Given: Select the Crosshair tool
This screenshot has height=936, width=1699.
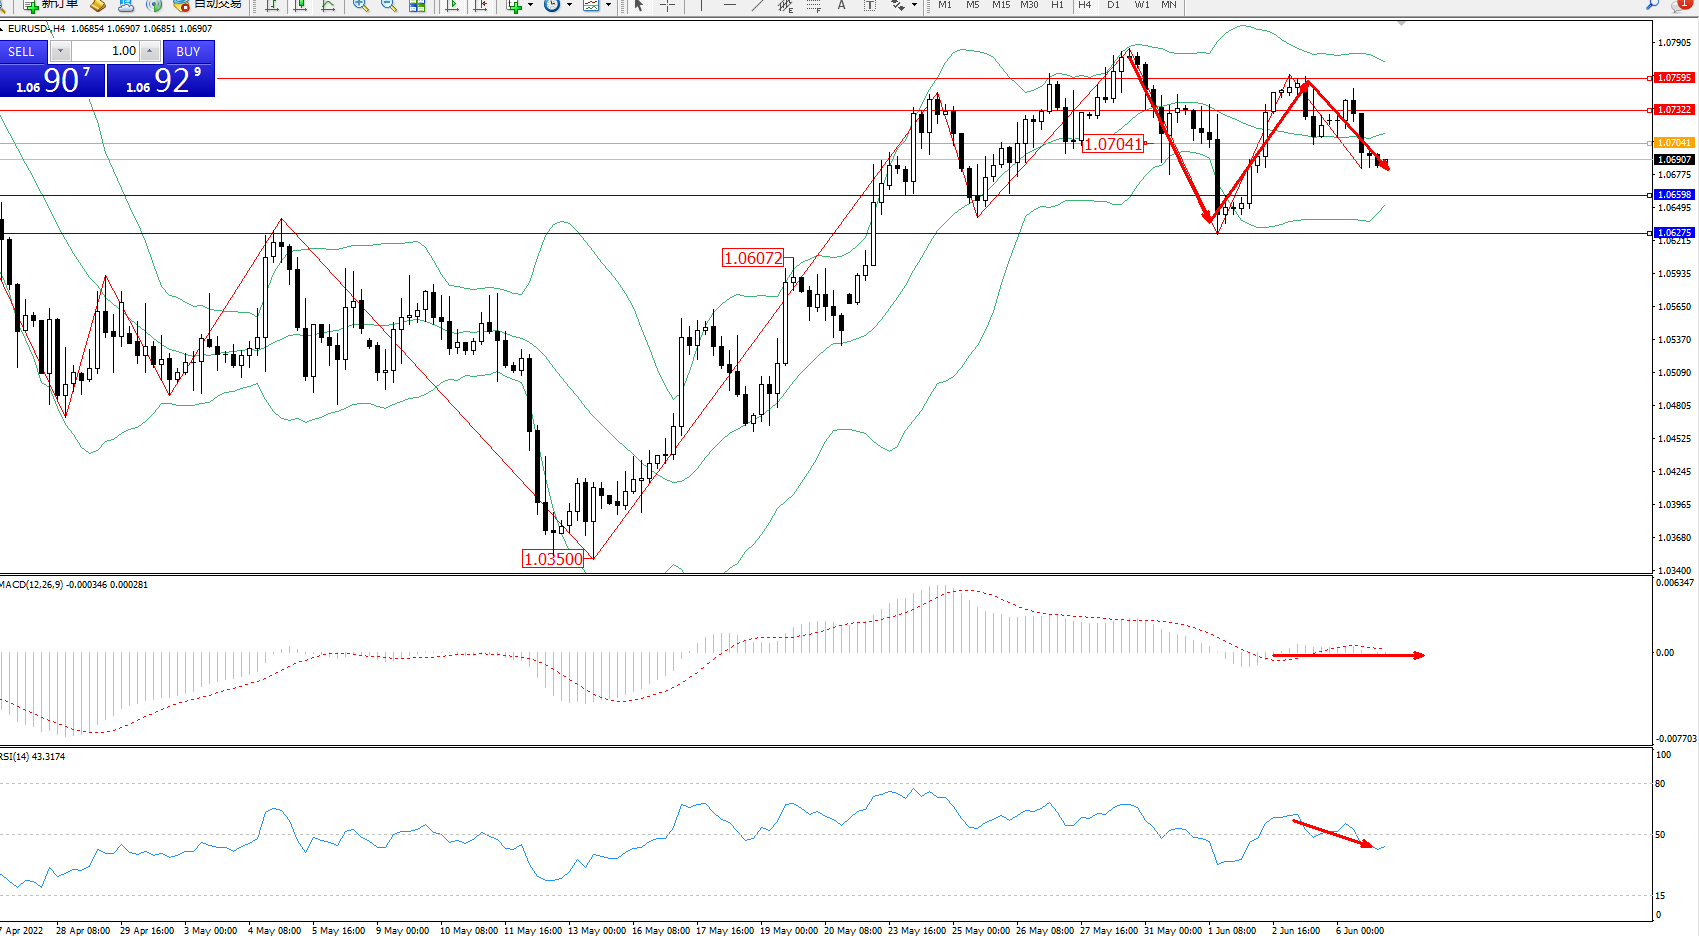Looking at the screenshot, I should coord(667,5).
